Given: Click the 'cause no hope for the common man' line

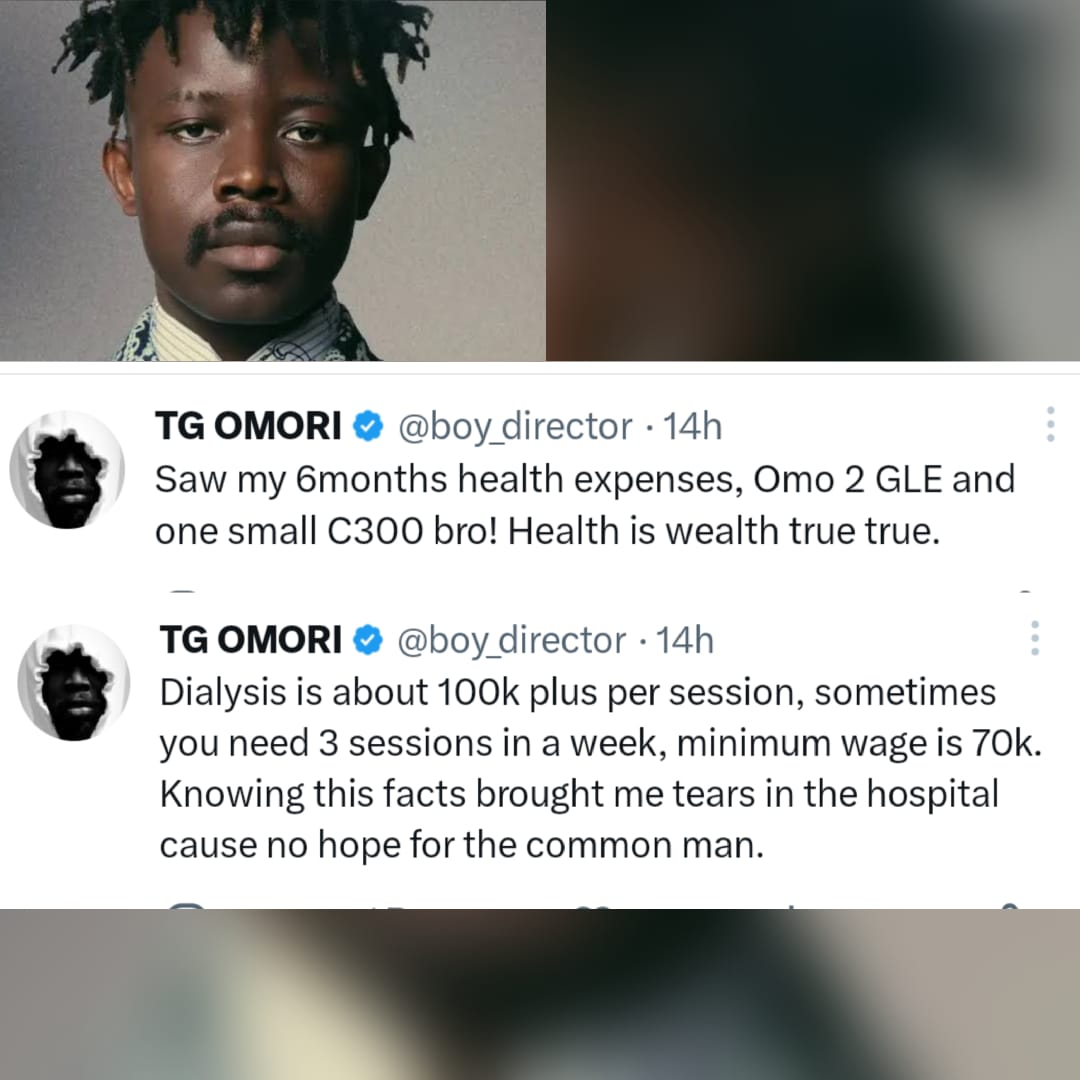Looking at the screenshot, I should [462, 845].
